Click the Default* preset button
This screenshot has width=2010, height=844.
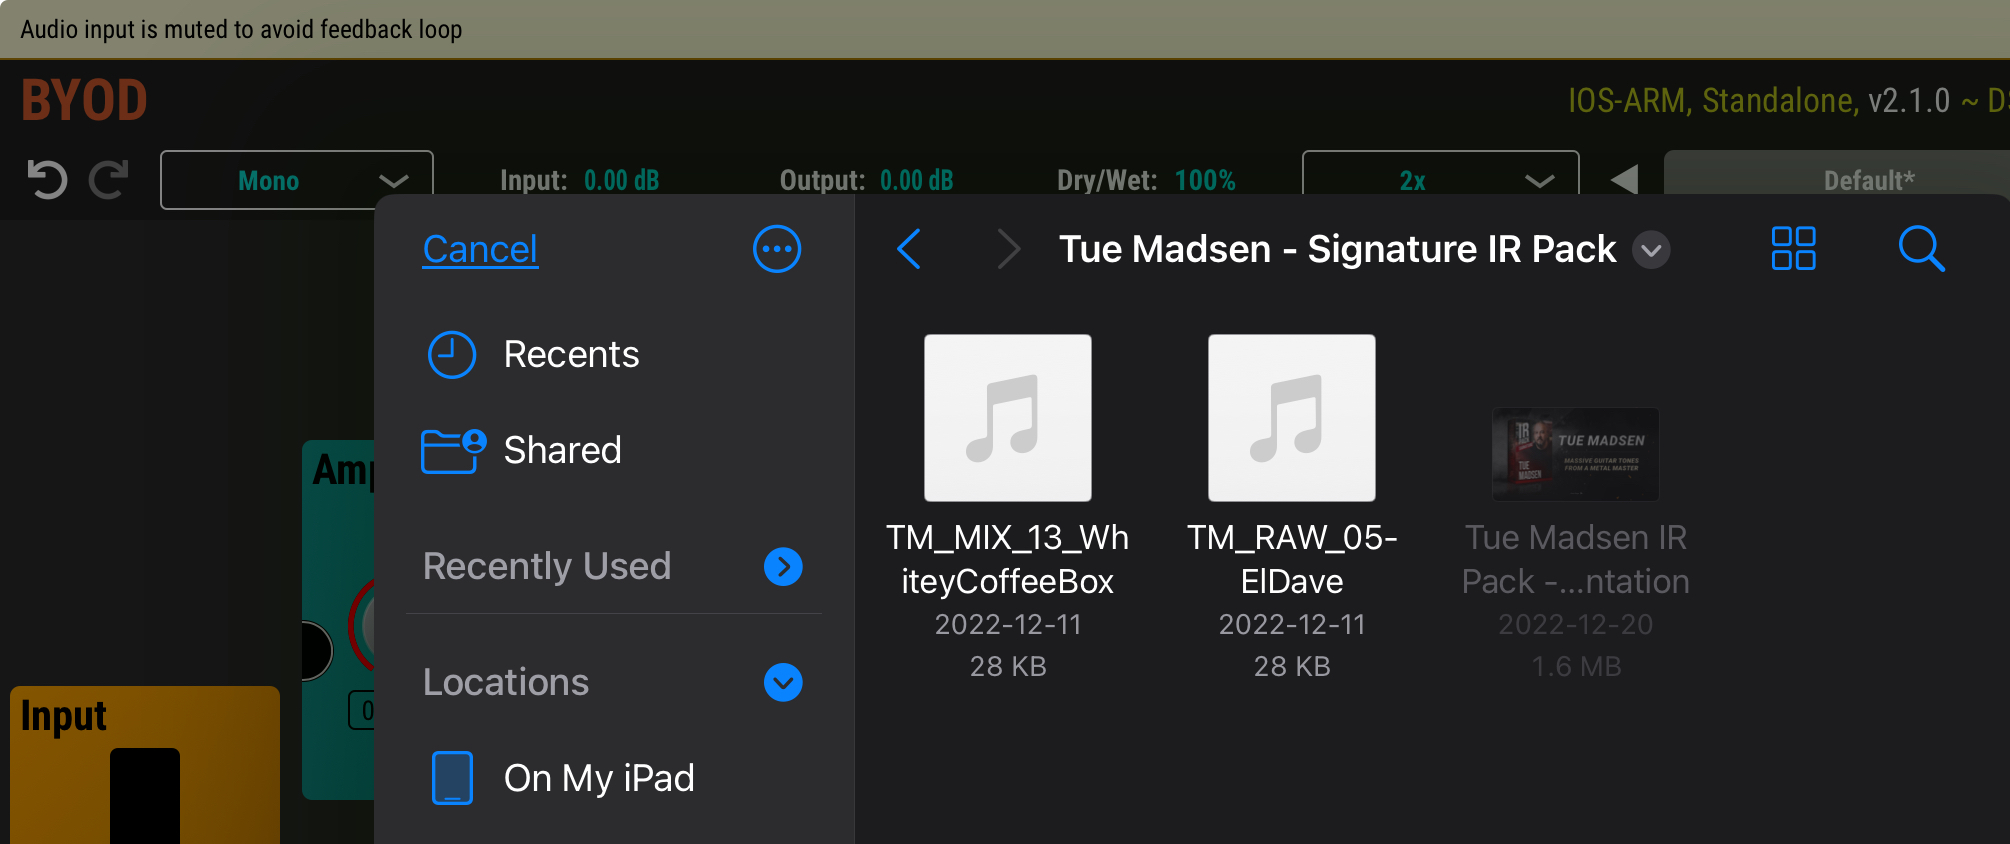pos(1868,180)
